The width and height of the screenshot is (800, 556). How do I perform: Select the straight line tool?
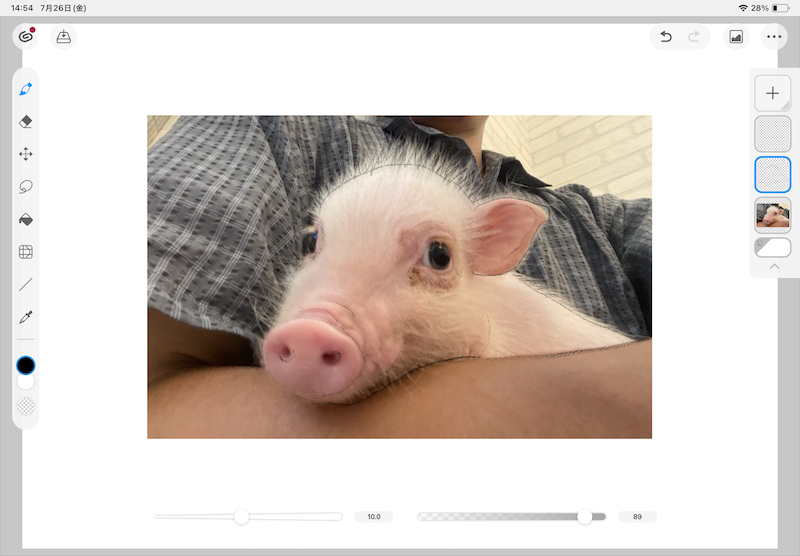click(x=26, y=285)
